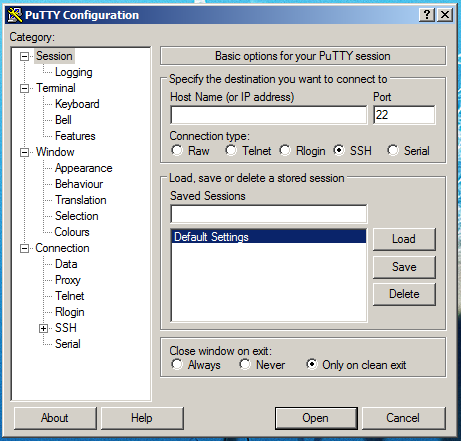Open the Appearance settings category
This screenshot has width=461, height=441.
click(83, 168)
